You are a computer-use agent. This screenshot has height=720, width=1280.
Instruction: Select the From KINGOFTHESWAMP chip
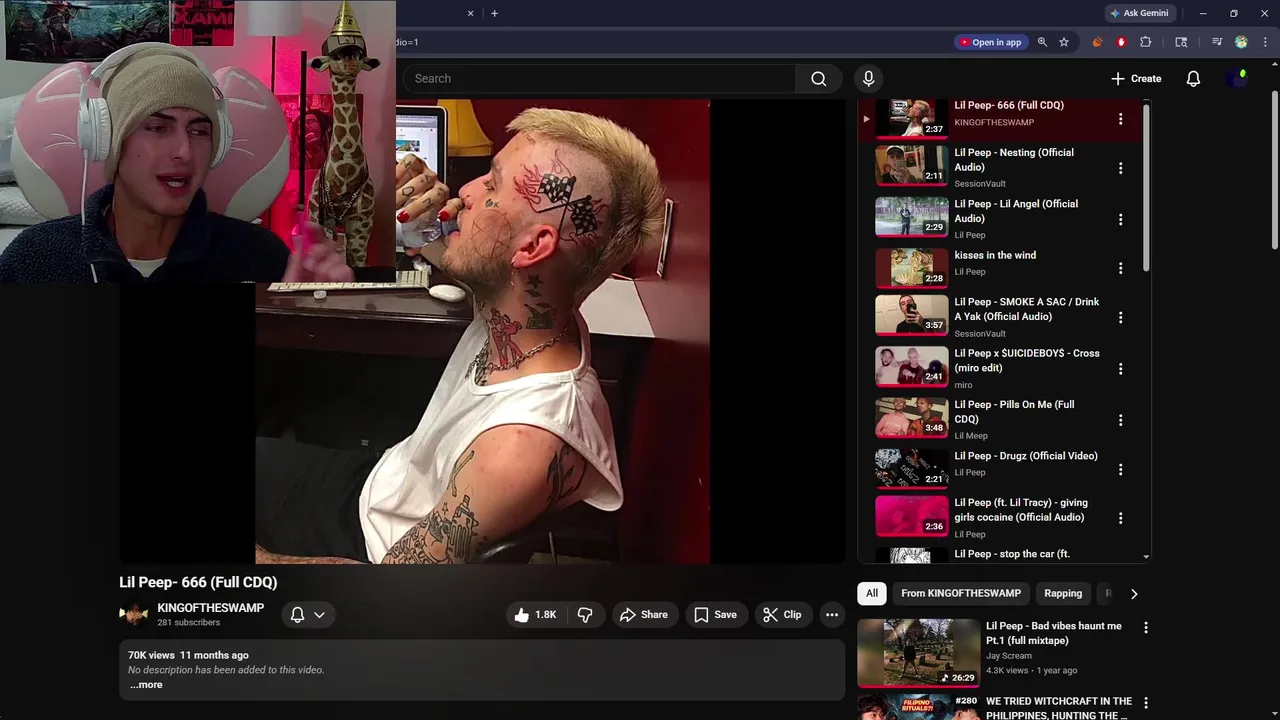click(961, 593)
